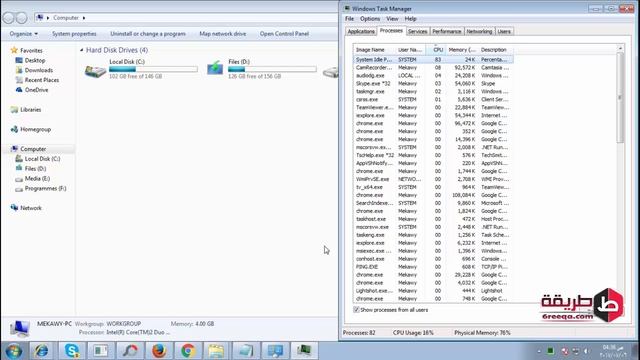Collapse the Hard Disk Drives group

pyautogui.click(x=82, y=50)
